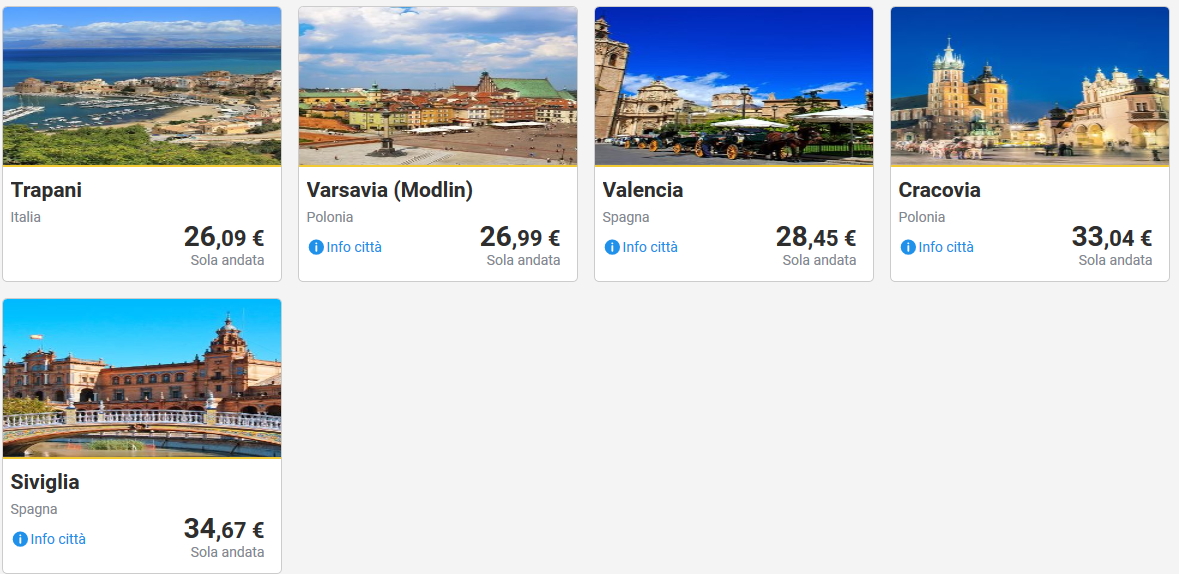Click the info icon on Varsavia card
Viewport: 1179px width, 574px height.
point(317,247)
